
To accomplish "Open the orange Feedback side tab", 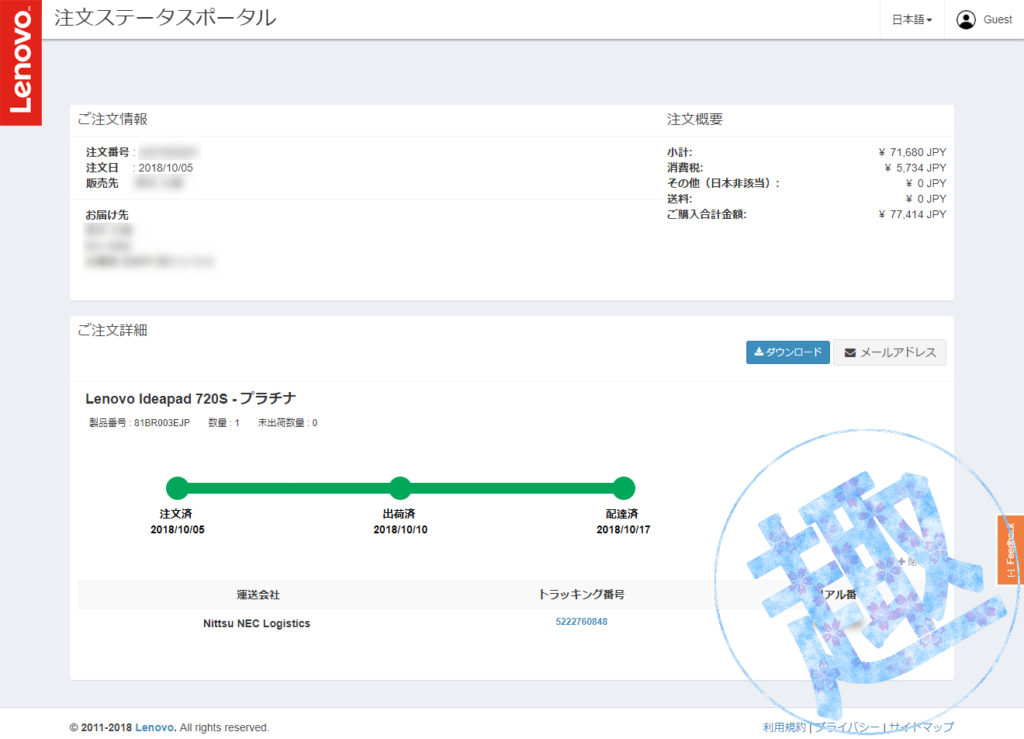I will [x=1010, y=549].
